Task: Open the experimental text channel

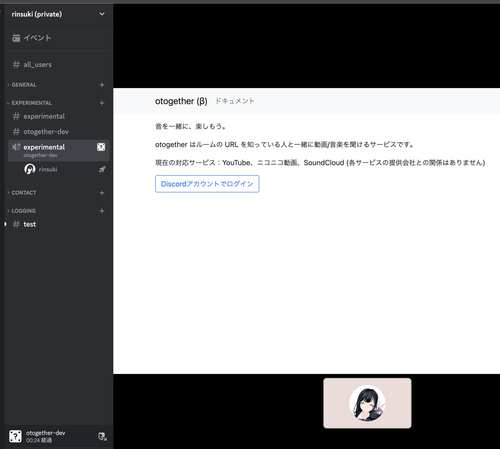Action: [x=58, y=116]
